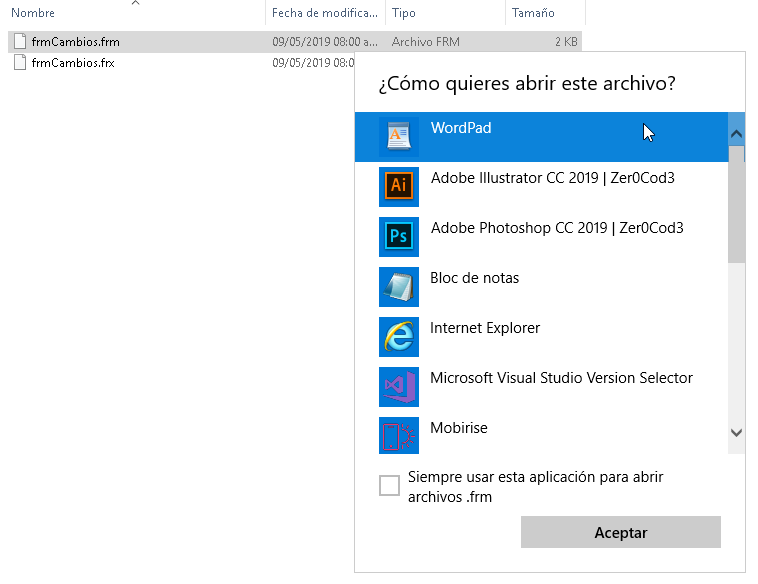Click the app list scrollbar thumb

point(736,204)
